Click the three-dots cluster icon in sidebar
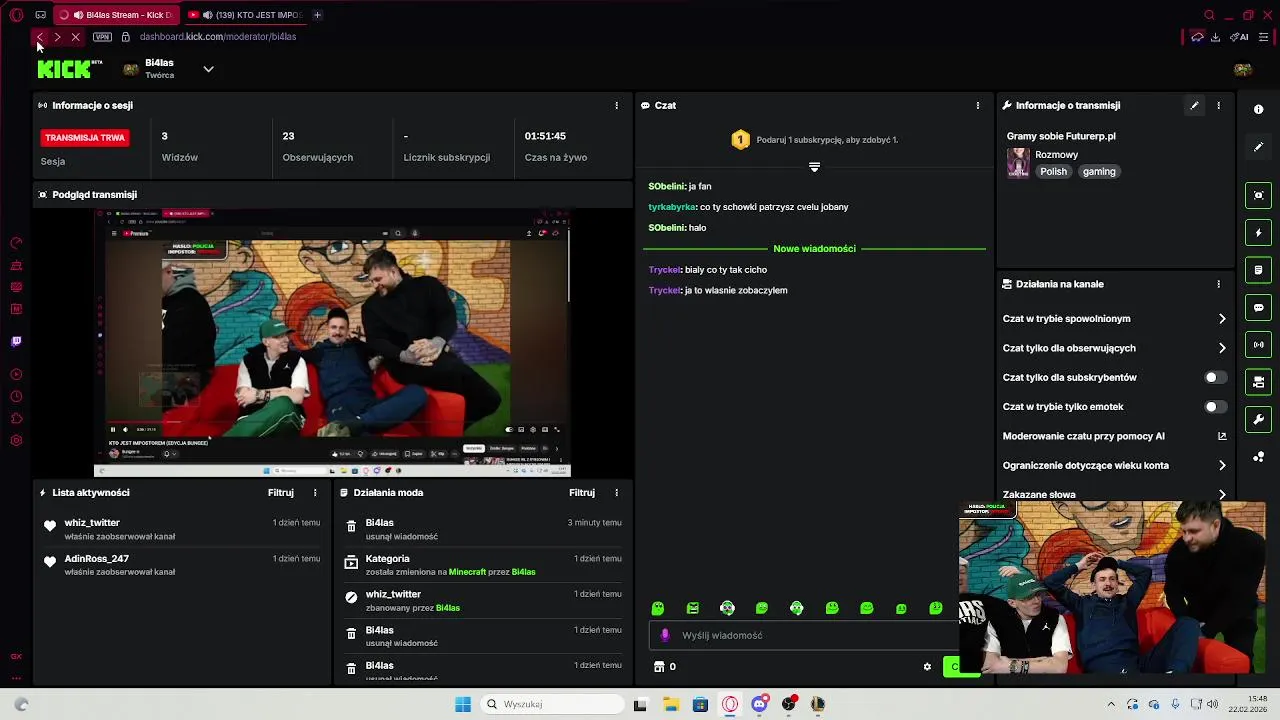The width and height of the screenshot is (1280, 720). point(1259,457)
